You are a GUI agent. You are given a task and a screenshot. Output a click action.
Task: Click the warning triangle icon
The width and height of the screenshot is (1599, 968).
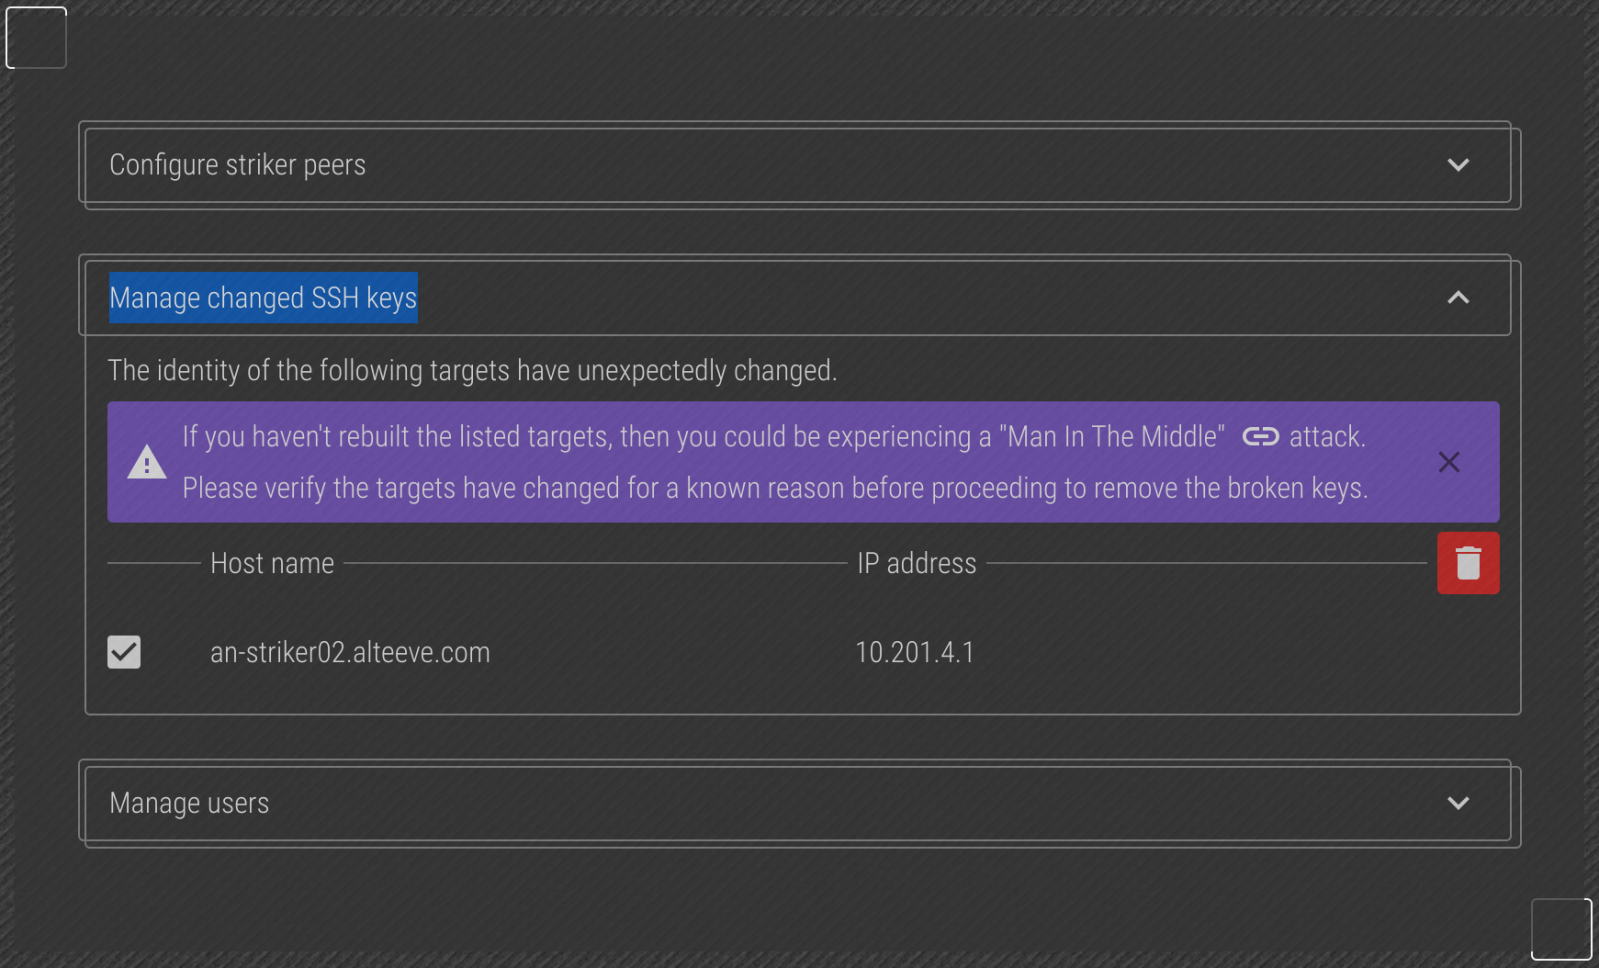(147, 462)
